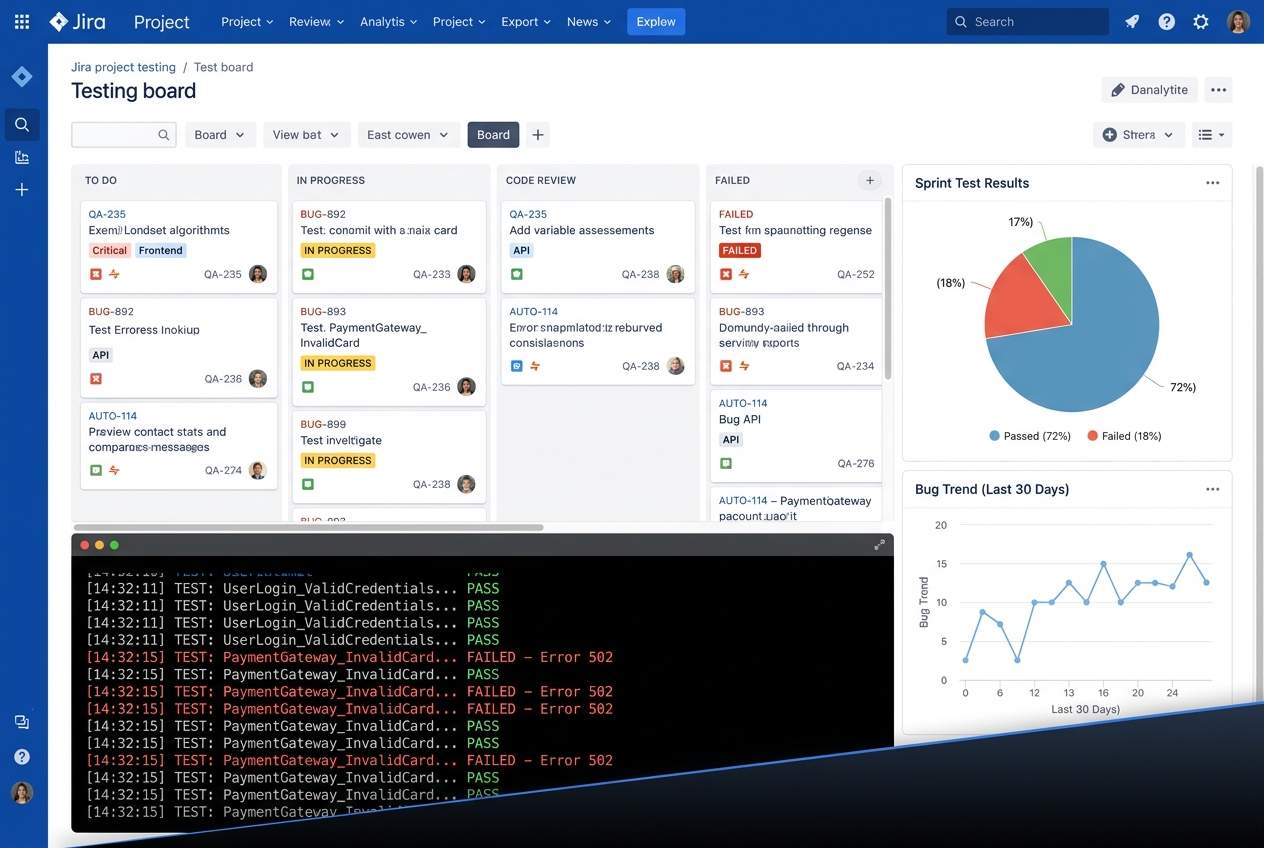Viewport: 1264px width, 848px height.
Task: Follow the Jira project testing breadcrumb link
Action: click(123, 67)
